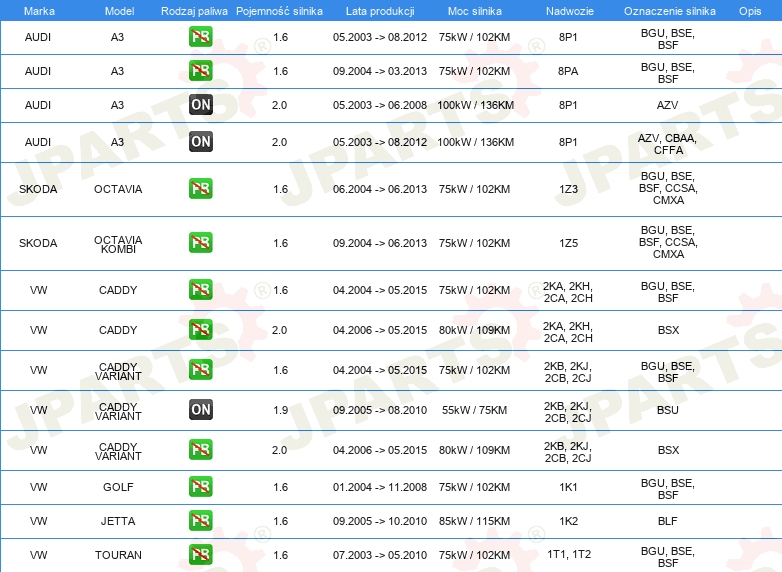Click the Nadwozie column header

[570, 11]
